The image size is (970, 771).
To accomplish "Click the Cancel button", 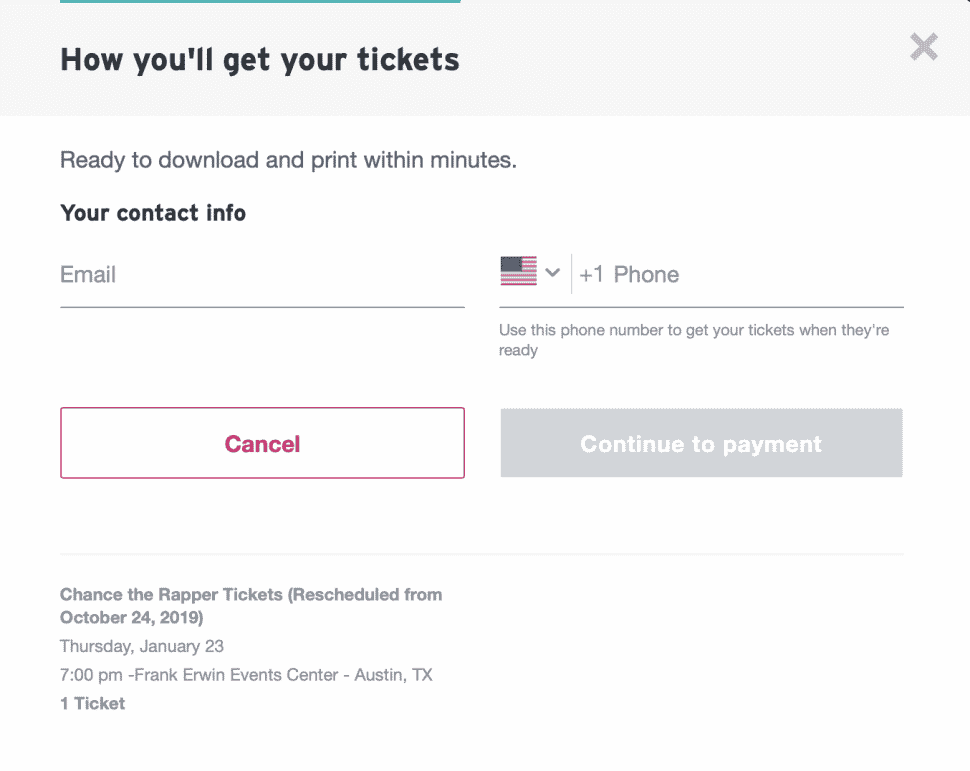I will [262, 443].
